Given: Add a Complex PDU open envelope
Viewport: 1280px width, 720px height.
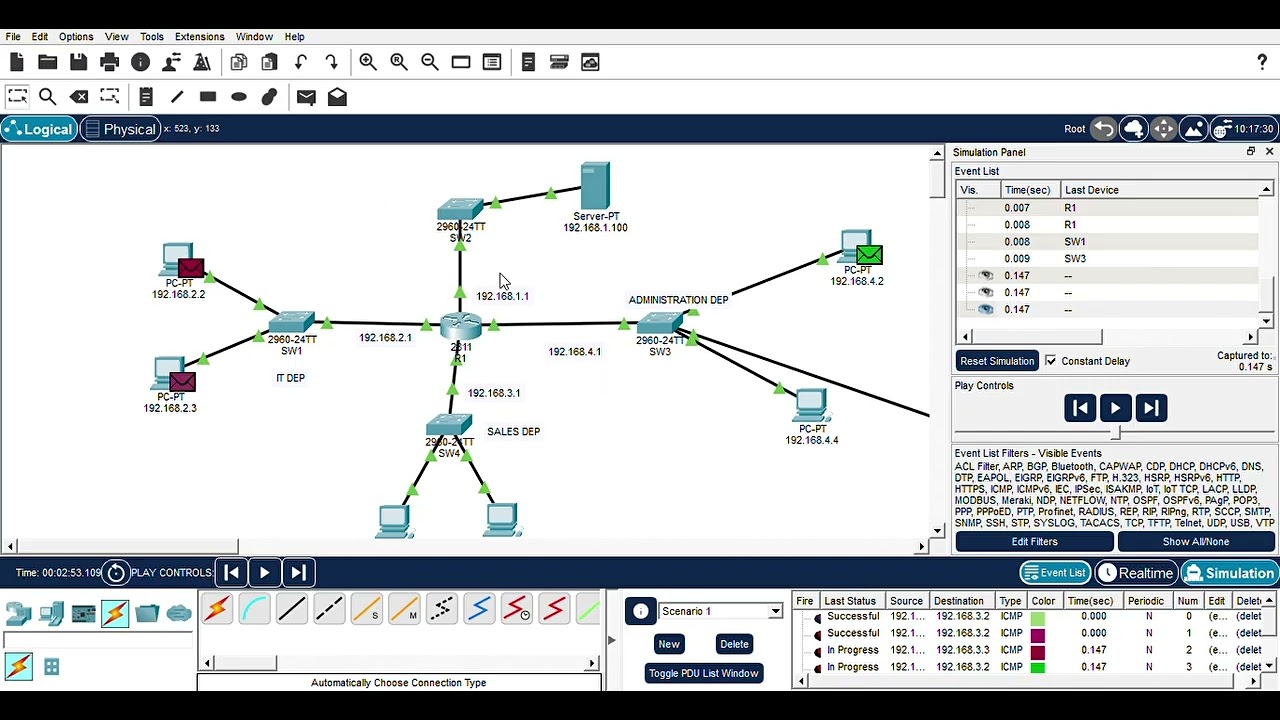Looking at the screenshot, I should point(337,97).
